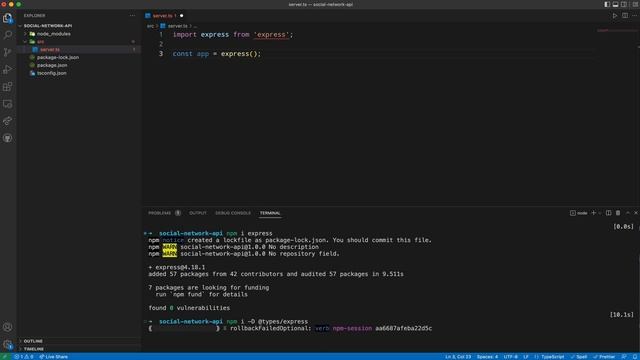Select server.ts in the file tree
Screen dimensions: 640x360
click(50, 49)
